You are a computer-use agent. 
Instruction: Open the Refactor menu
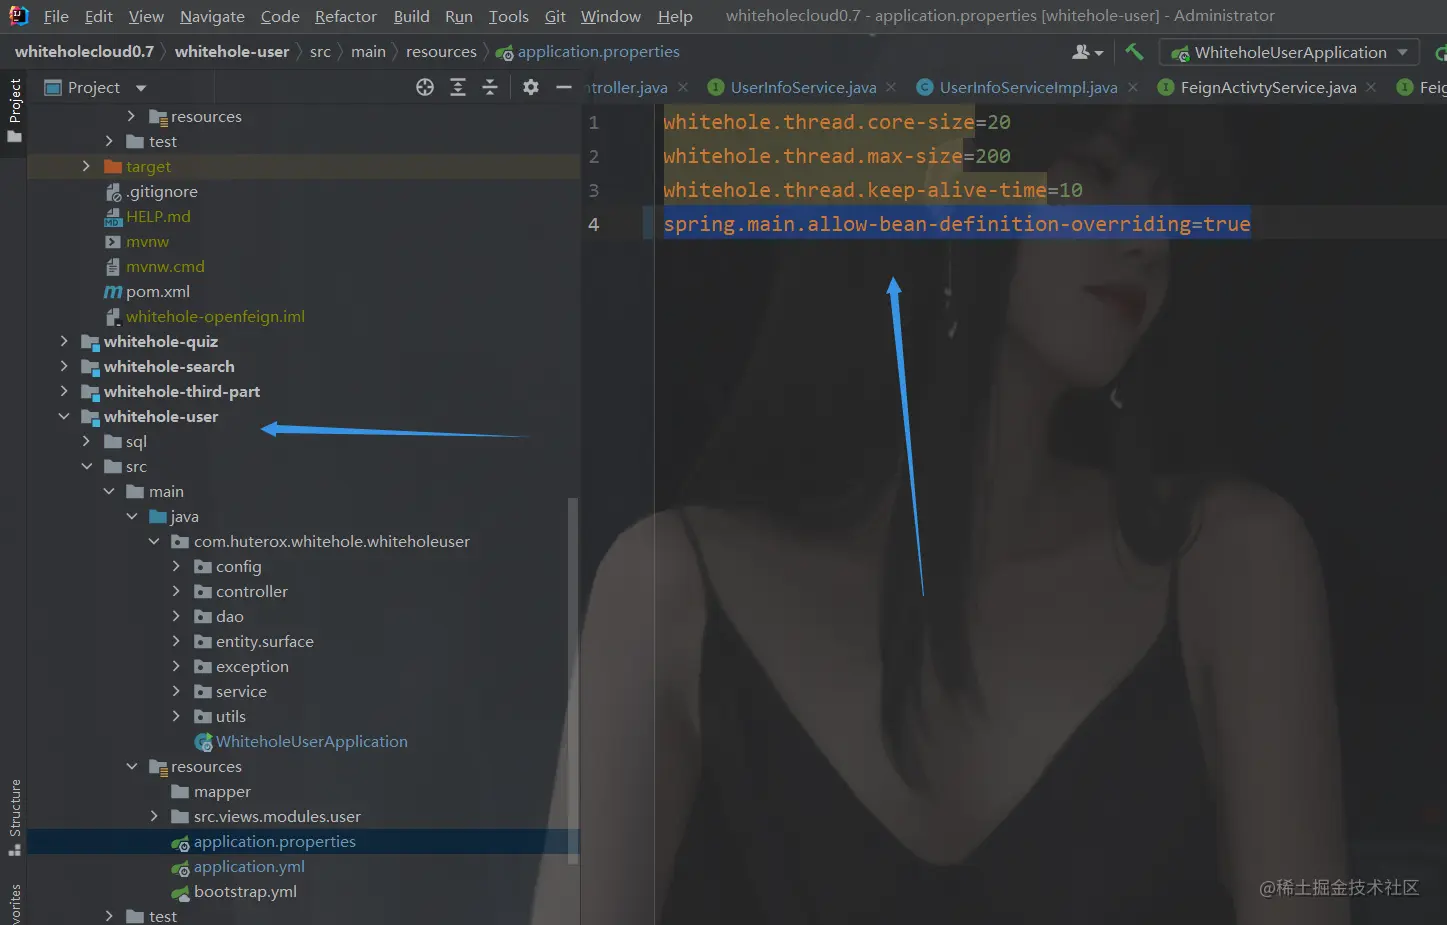click(x=345, y=16)
